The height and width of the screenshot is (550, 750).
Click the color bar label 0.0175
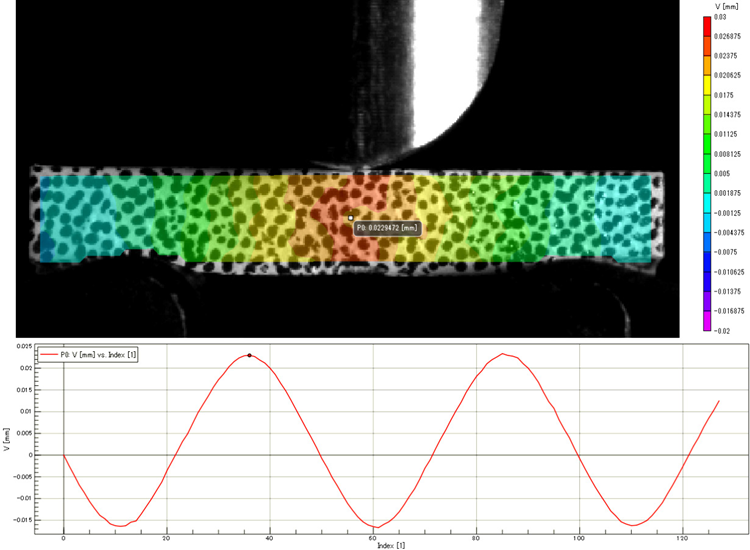point(724,95)
